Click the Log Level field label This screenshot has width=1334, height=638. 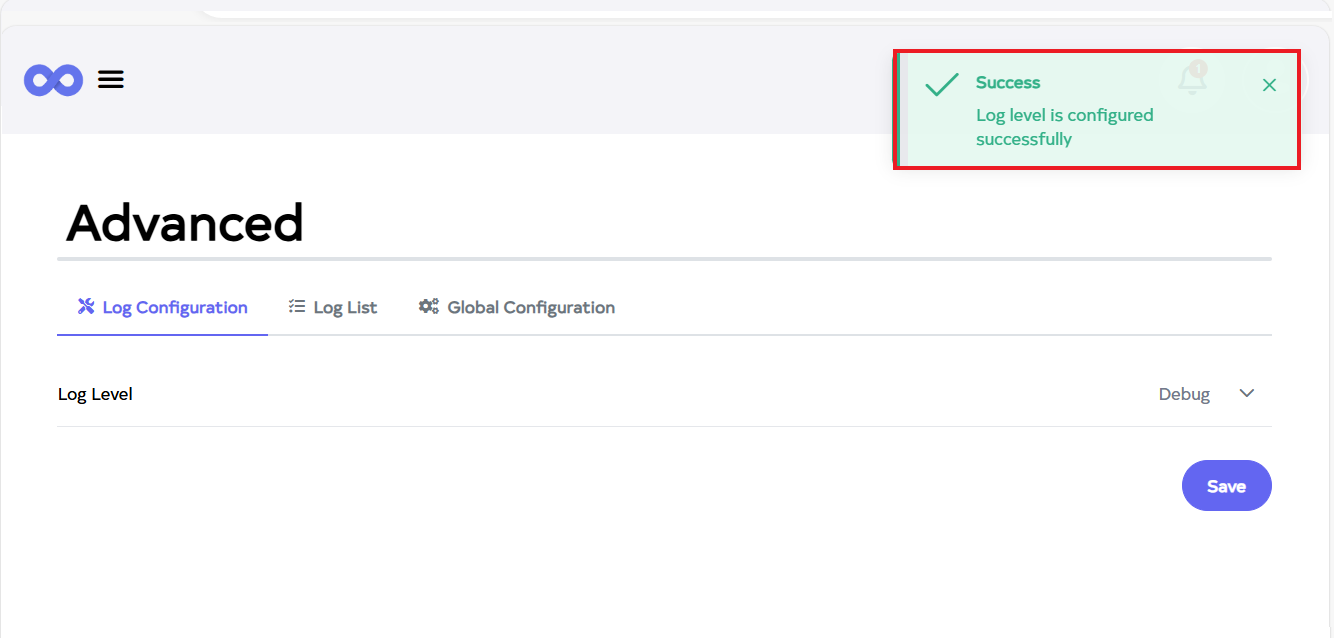pos(95,394)
